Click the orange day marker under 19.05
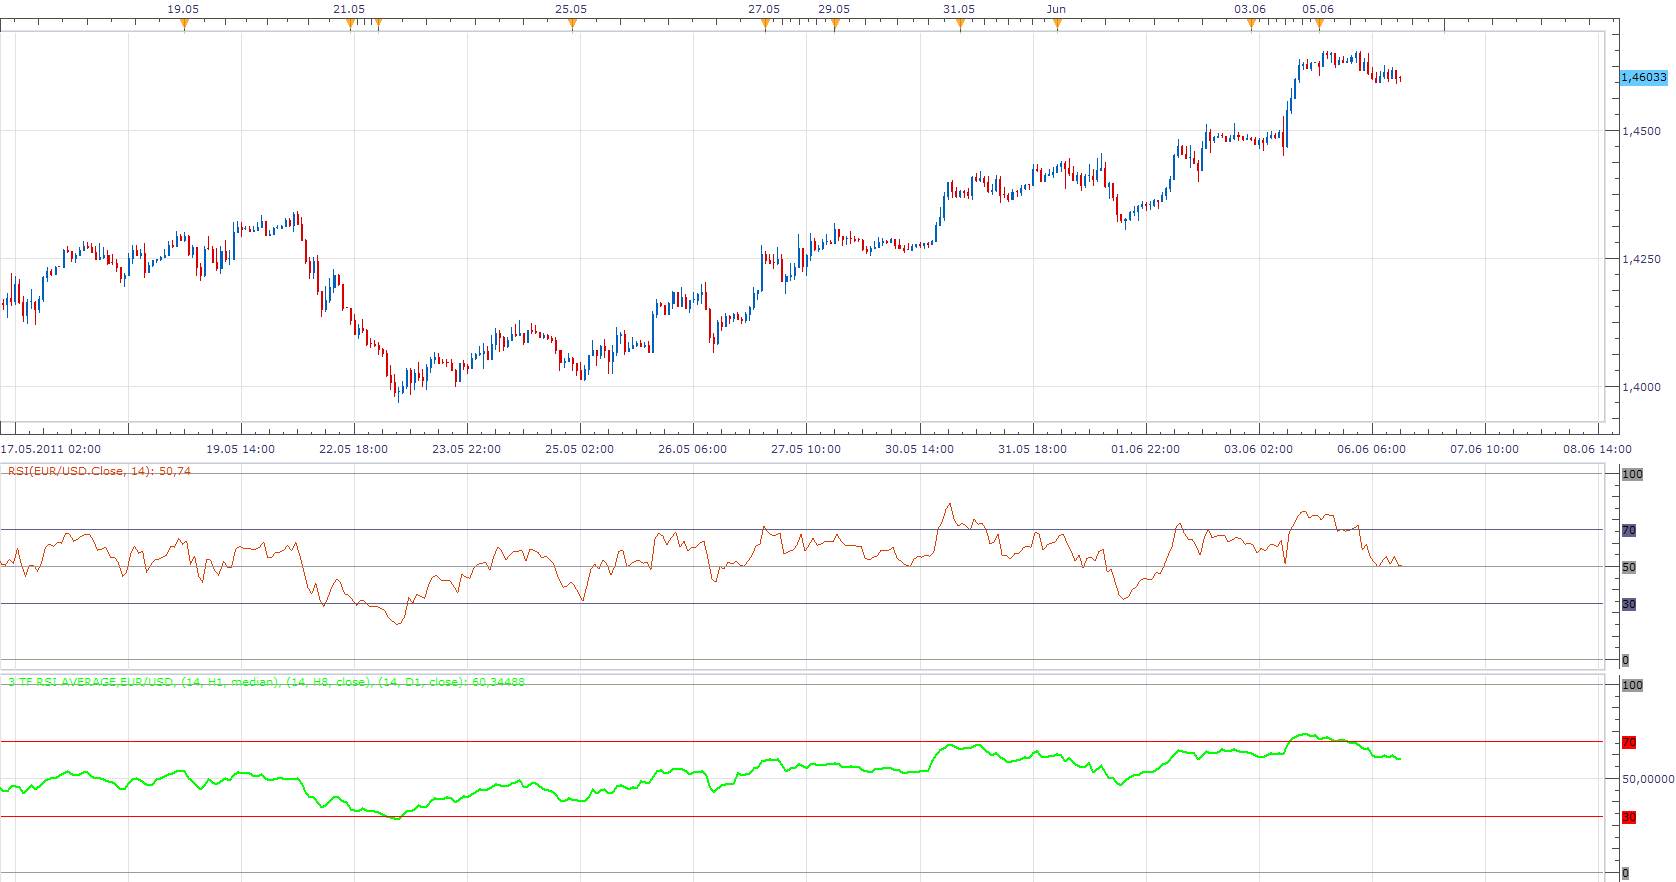 184,24
